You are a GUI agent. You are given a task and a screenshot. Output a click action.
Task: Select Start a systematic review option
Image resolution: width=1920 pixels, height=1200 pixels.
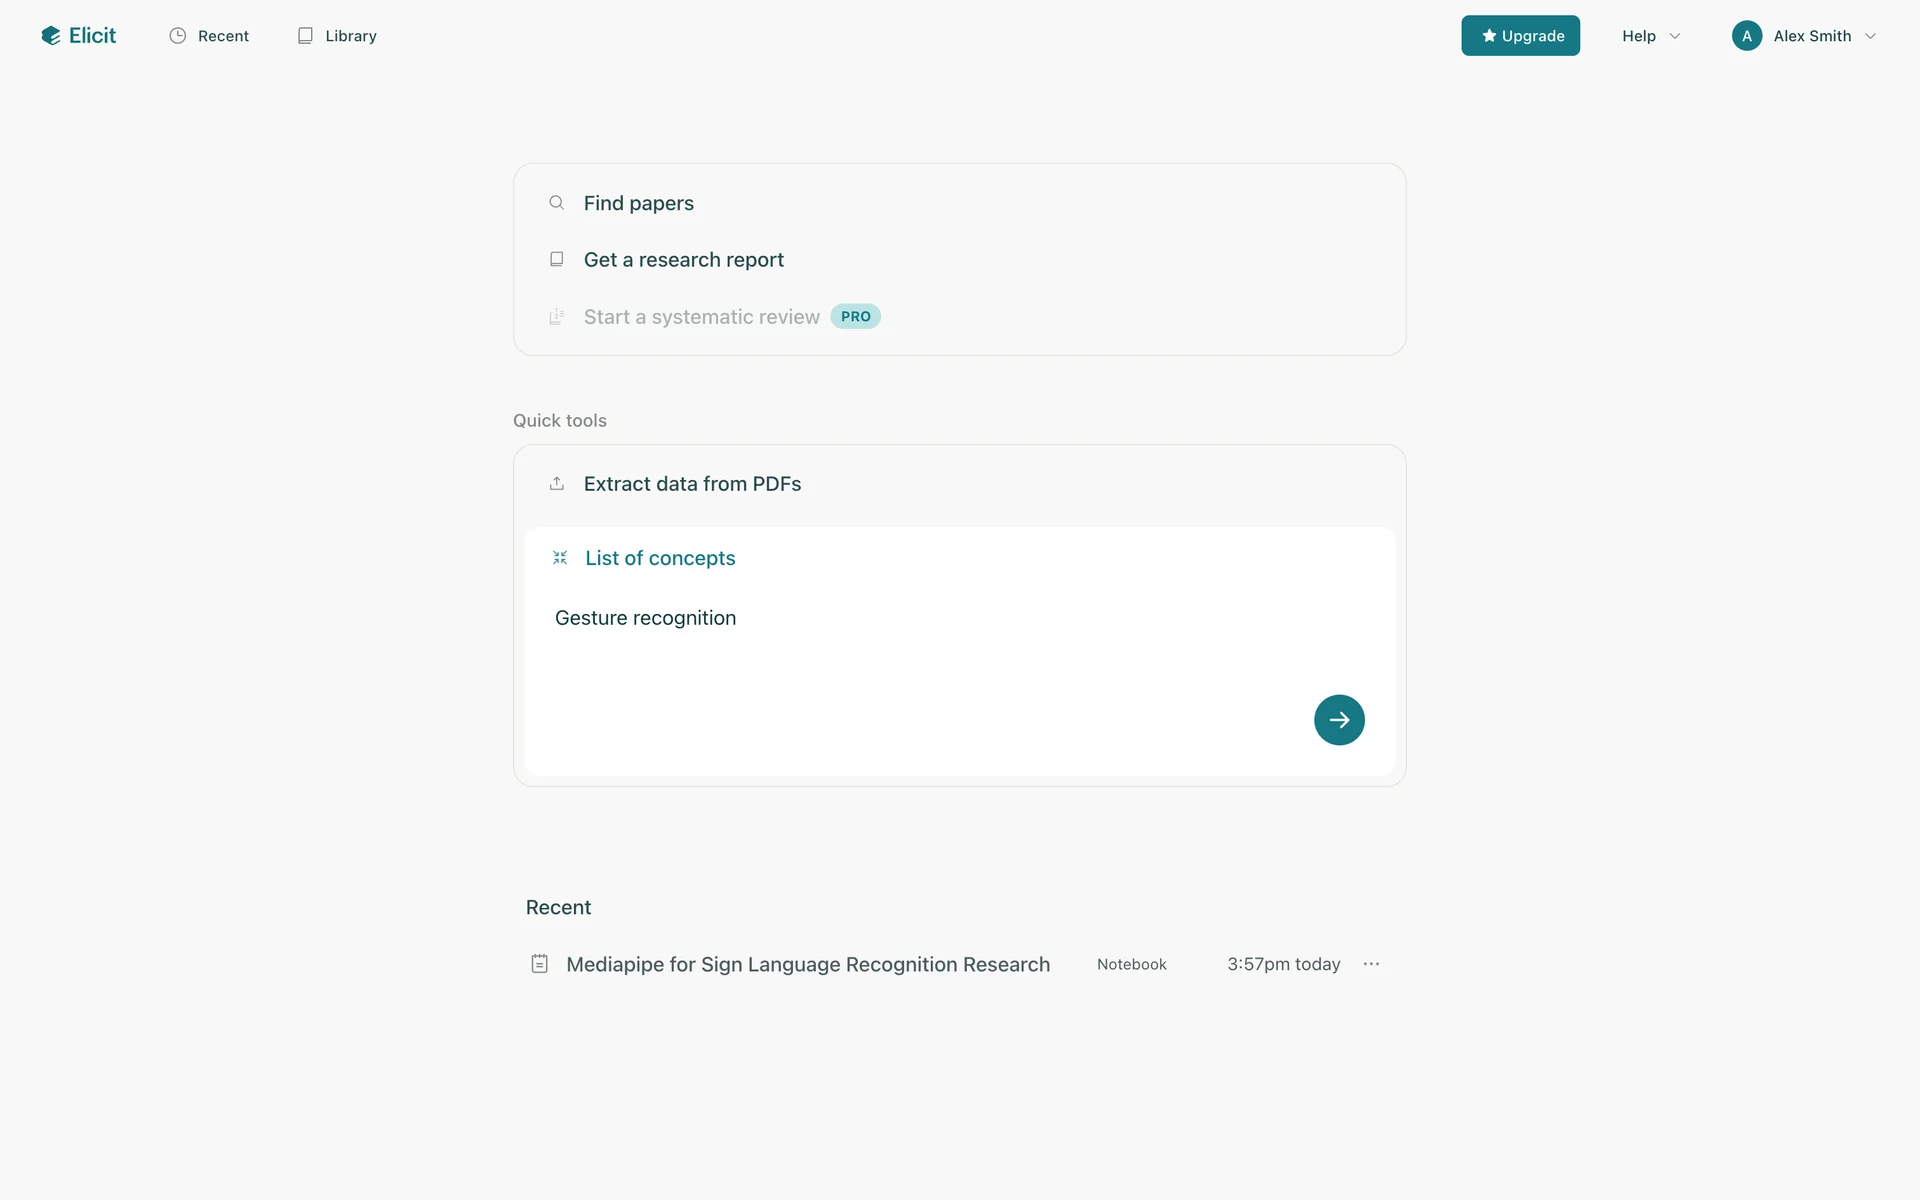701,317
